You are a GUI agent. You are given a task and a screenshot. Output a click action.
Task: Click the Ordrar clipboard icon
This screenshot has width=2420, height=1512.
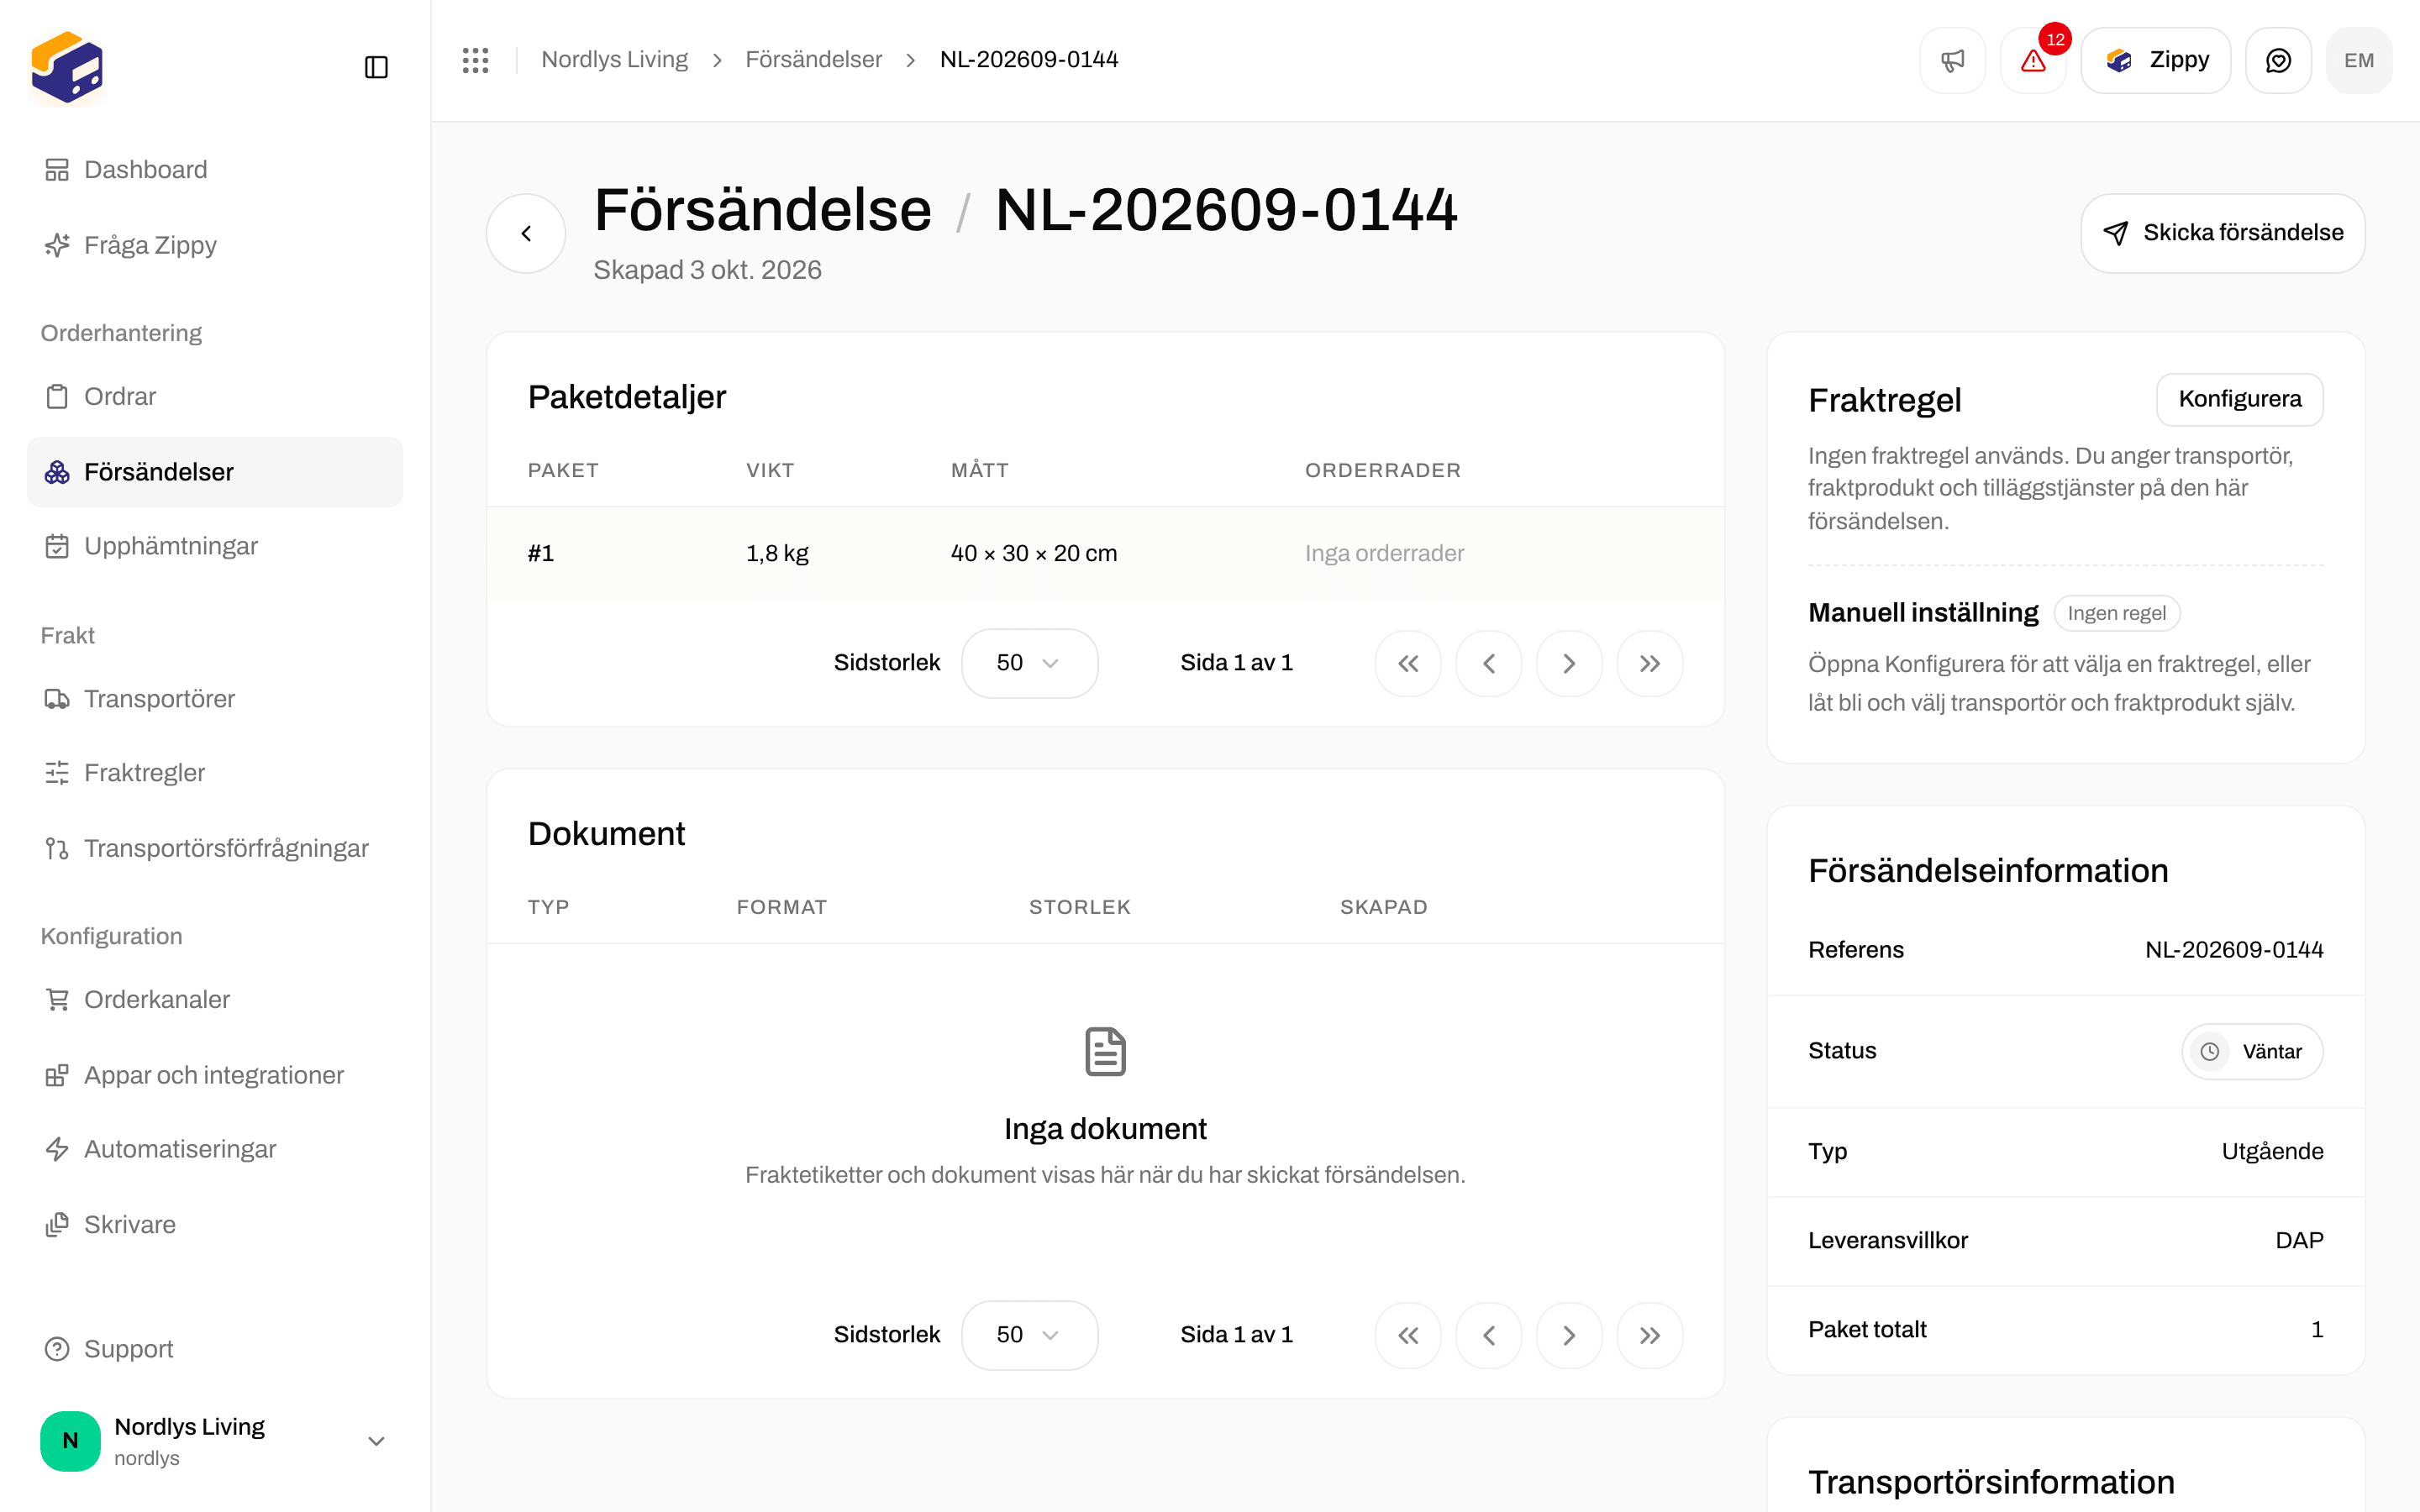[57, 397]
